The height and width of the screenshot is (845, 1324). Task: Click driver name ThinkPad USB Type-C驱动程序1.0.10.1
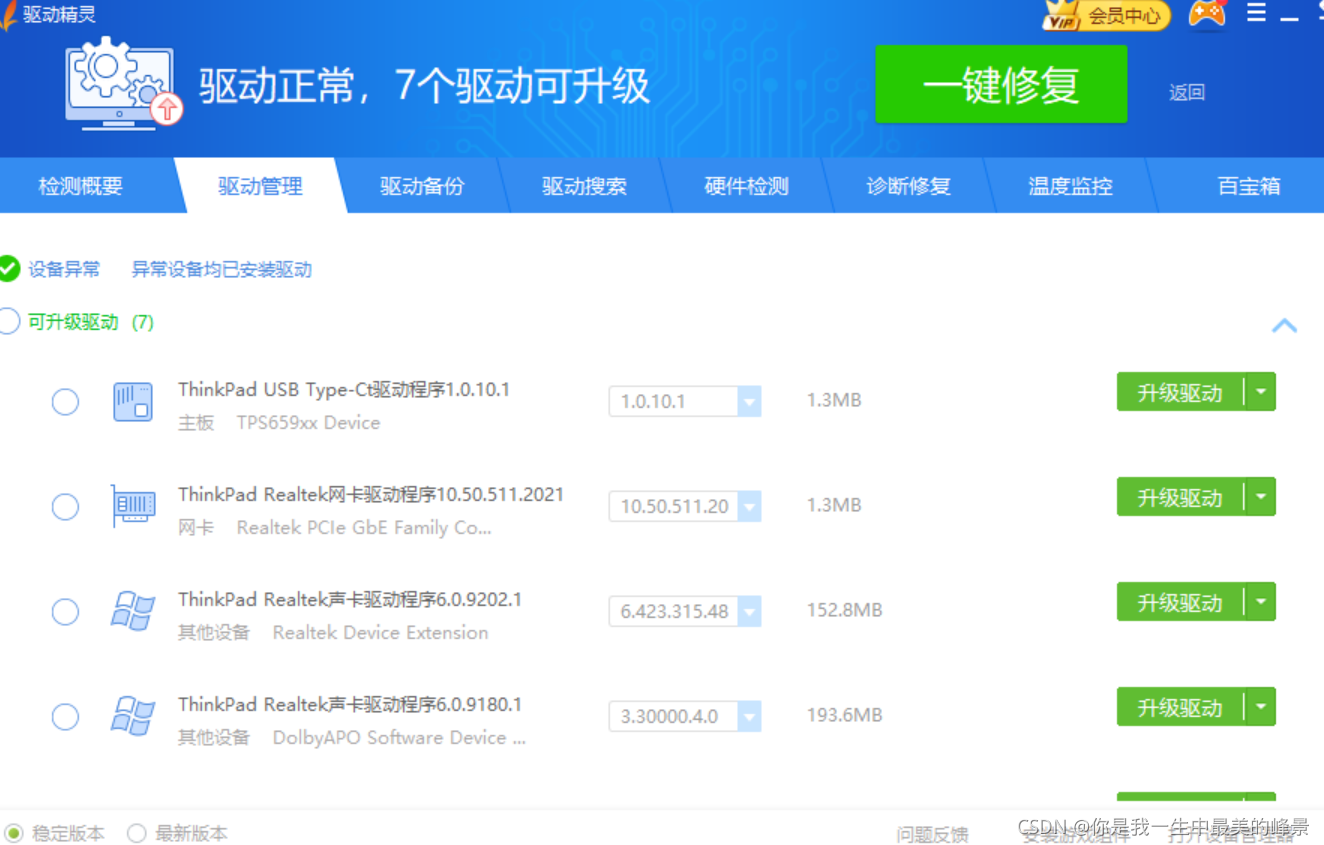point(344,389)
